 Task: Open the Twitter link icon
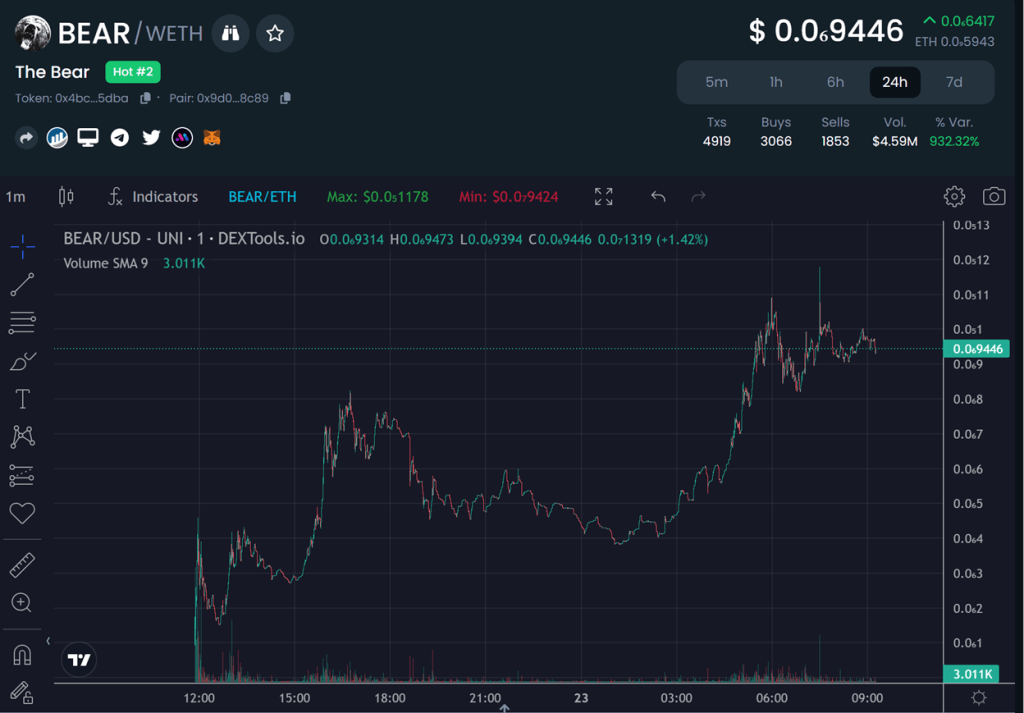point(151,138)
